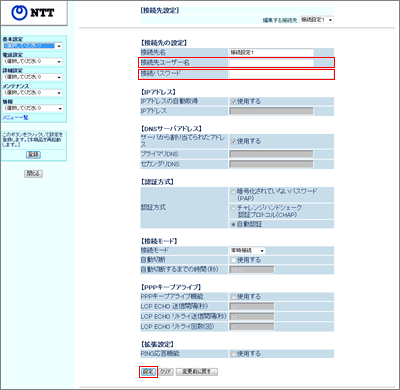Click the セカンダリDNS field
The width and height of the screenshot is (400, 390).
tap(271, 164)
